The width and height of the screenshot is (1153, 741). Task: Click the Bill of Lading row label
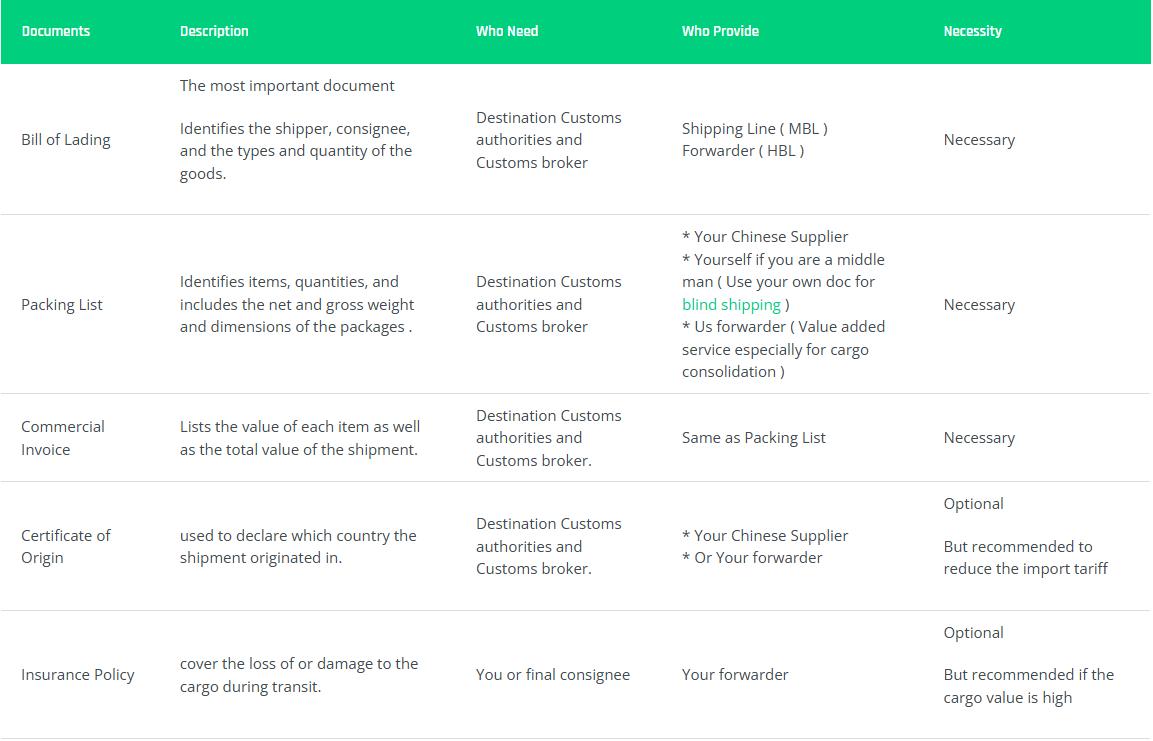point(65,140)
